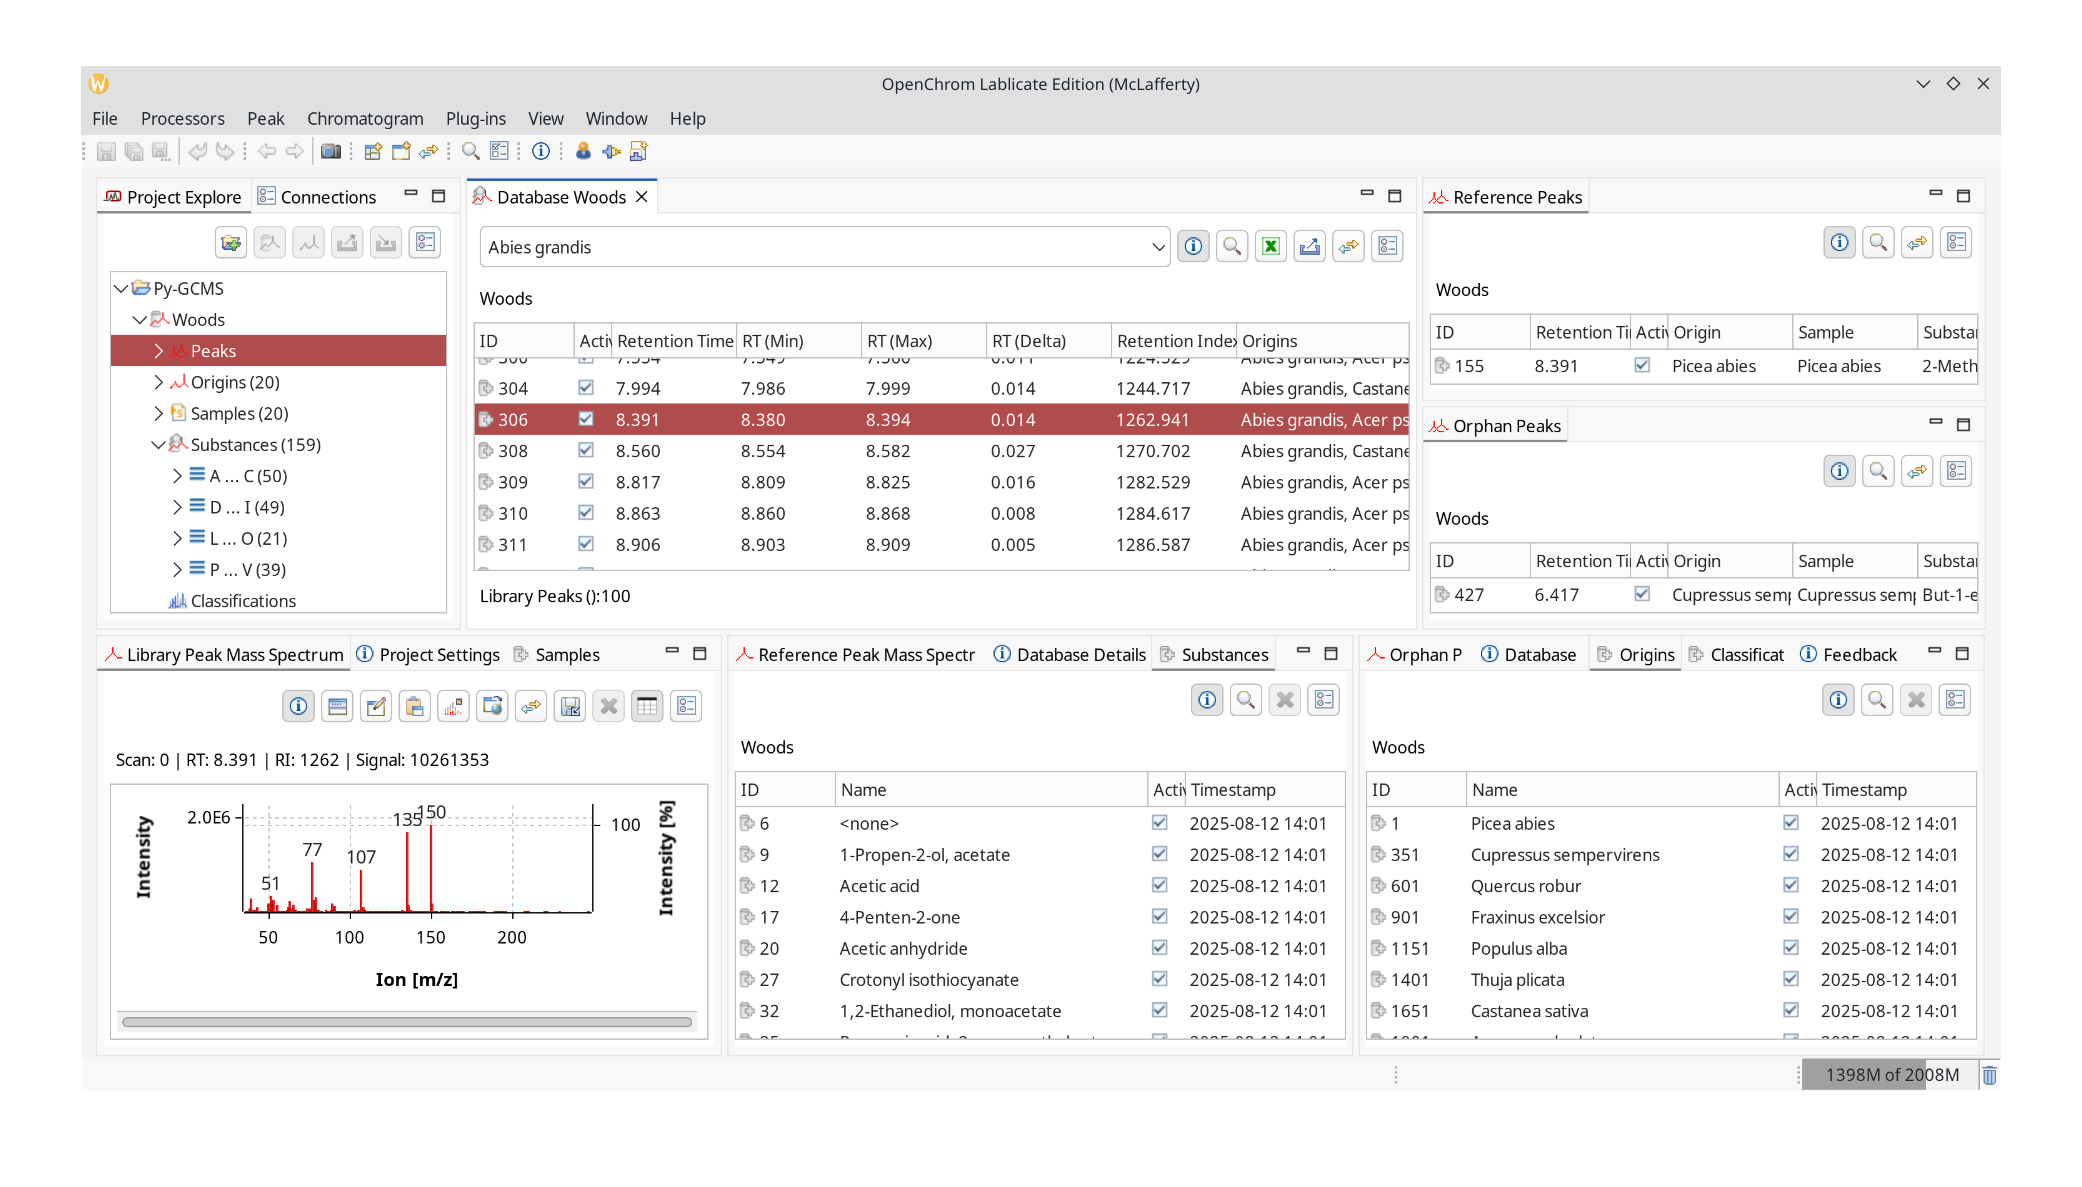Toggle Active checkbox for 4-Penten-2-one
The height and width of the screenshot is (1187, 2082).
pos(1159,917)
